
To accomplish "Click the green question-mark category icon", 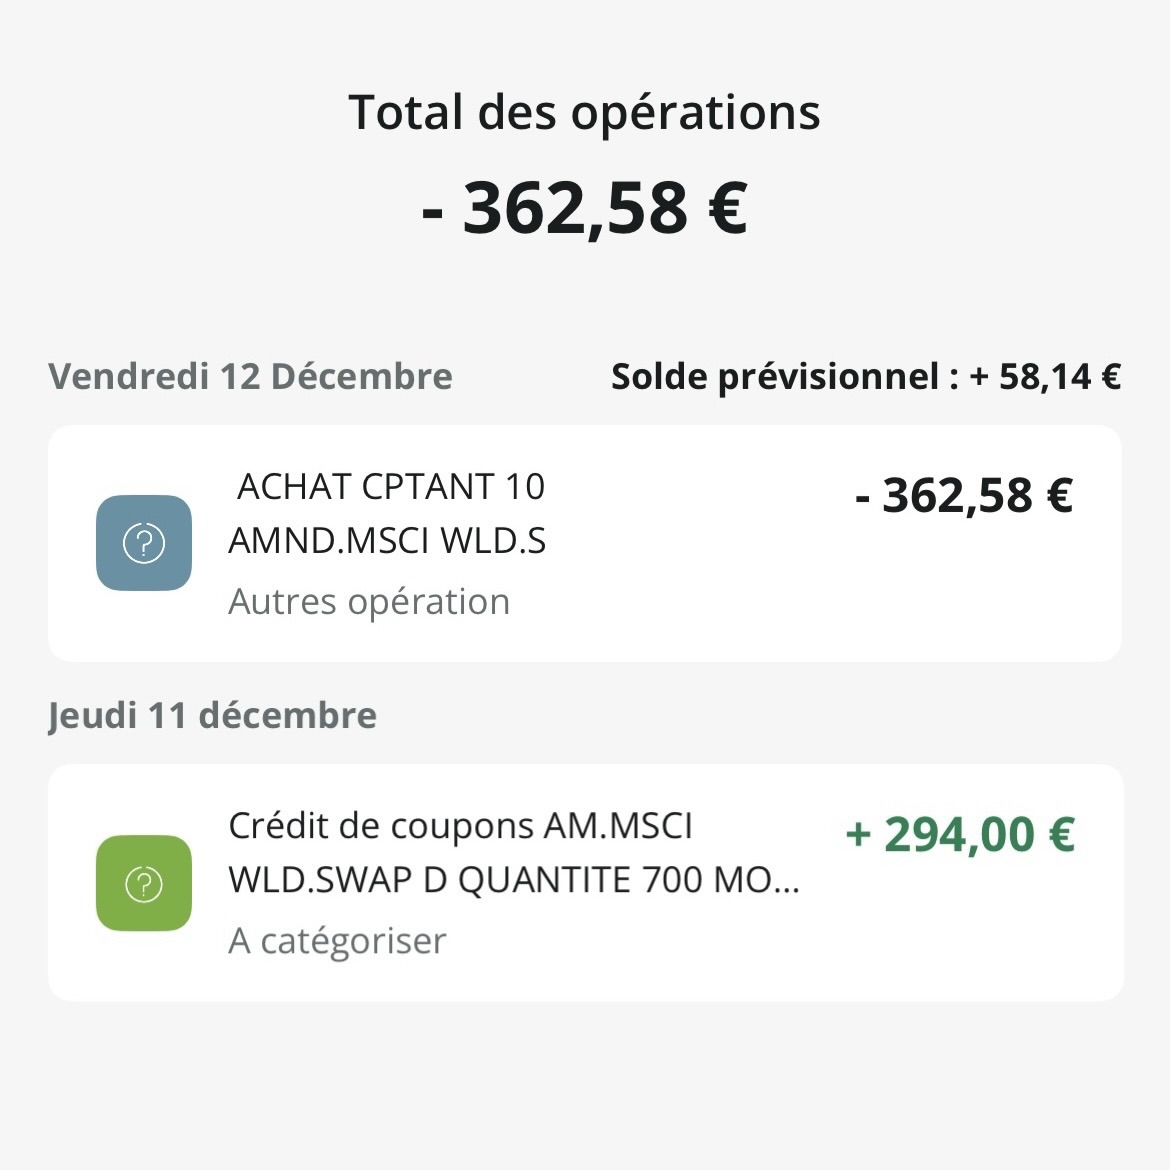I will pyautogui.click(x=144, y=883).
